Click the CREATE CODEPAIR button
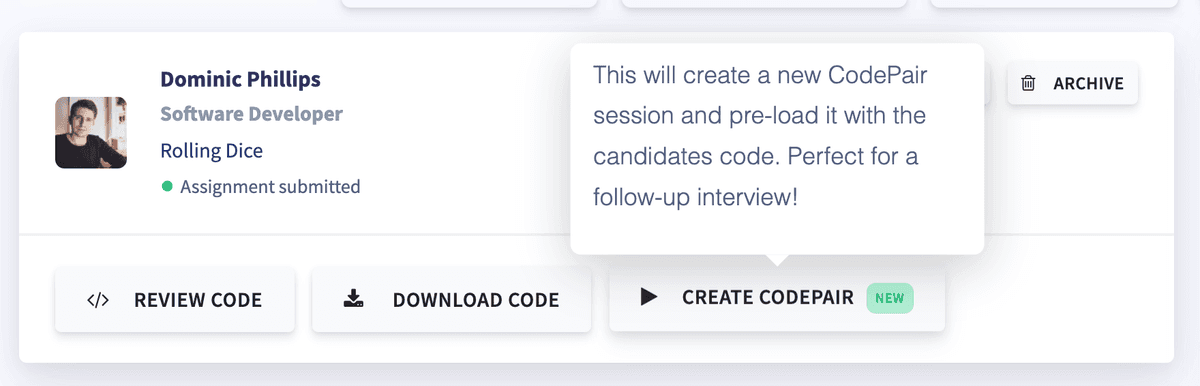This screenshot has height=386, width=1200. tap(777, 298)
